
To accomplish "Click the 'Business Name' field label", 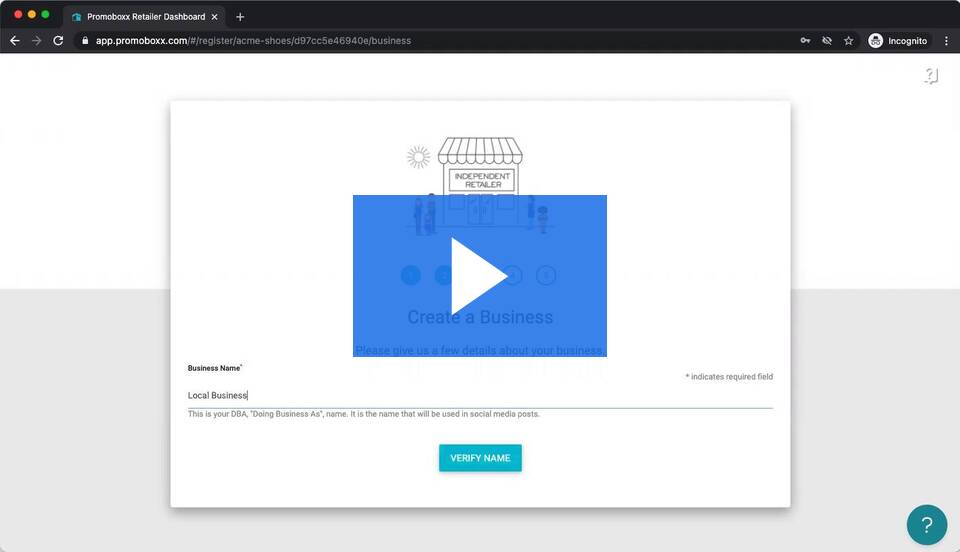I will click(x=214, y=368).
